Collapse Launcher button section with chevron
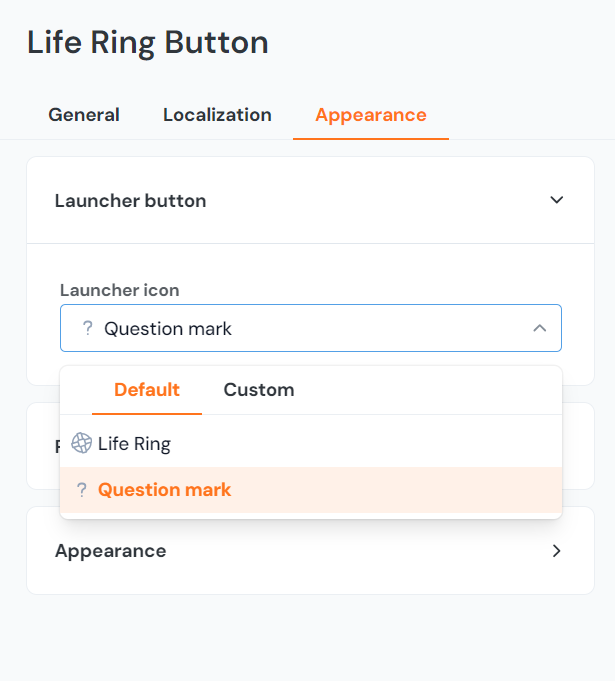Screen dimensions: 615x681 [557, 200]
